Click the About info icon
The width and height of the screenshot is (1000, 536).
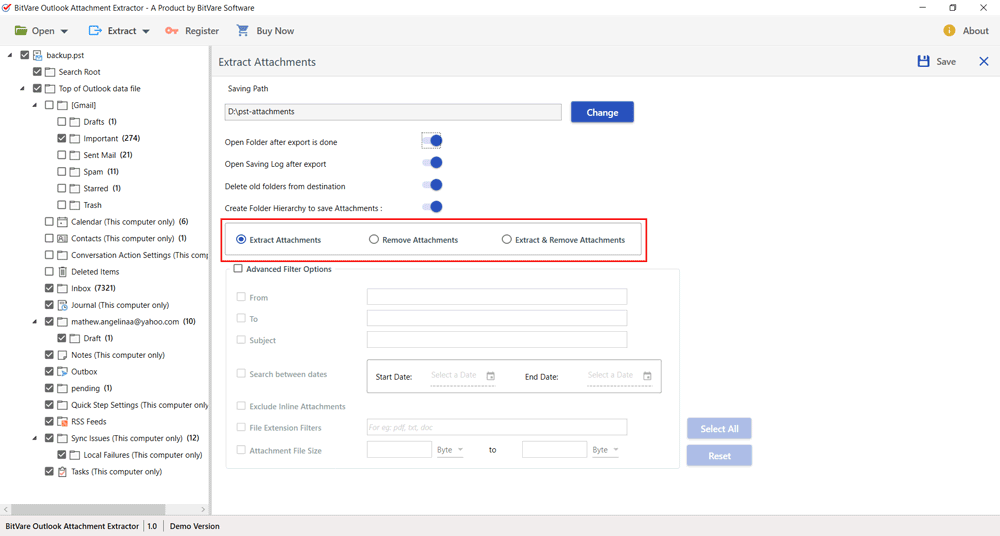pos(949,31)
